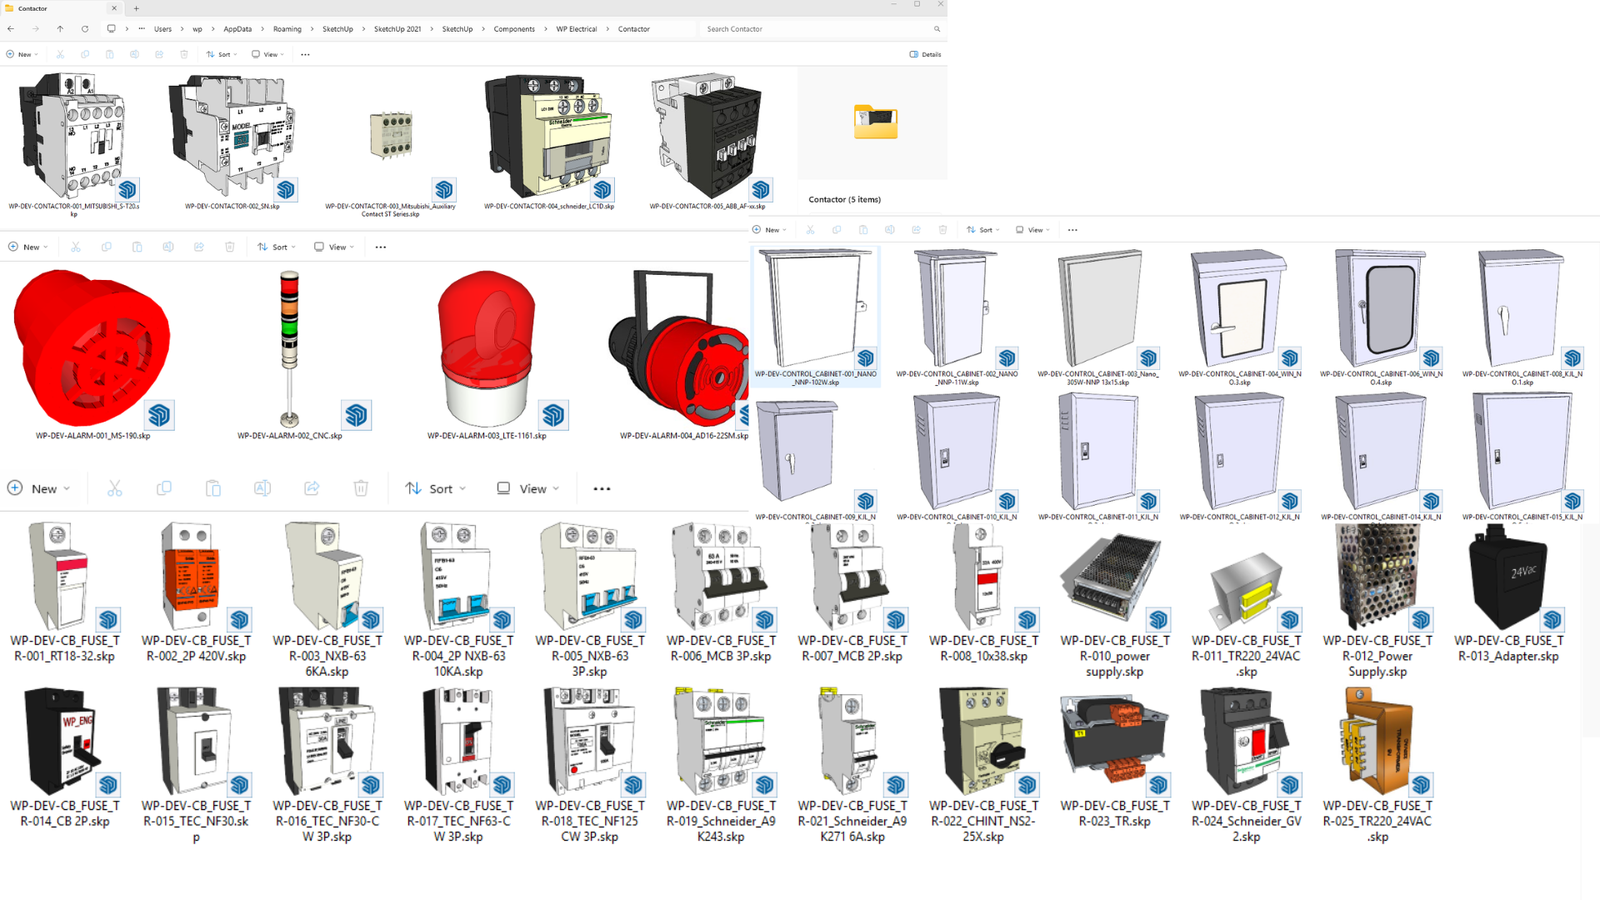Viewport: 1600px width, 900px height.
Task: Click WP Electrical in the breadcrumb path
Action: 576,29
